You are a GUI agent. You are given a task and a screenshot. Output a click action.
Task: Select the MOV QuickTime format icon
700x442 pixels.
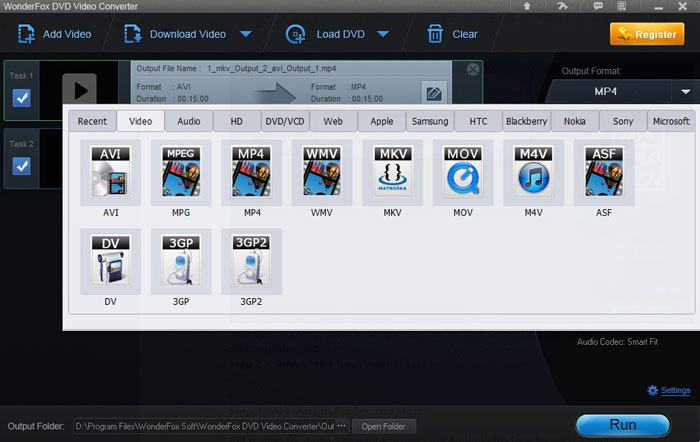click(463, 172)
